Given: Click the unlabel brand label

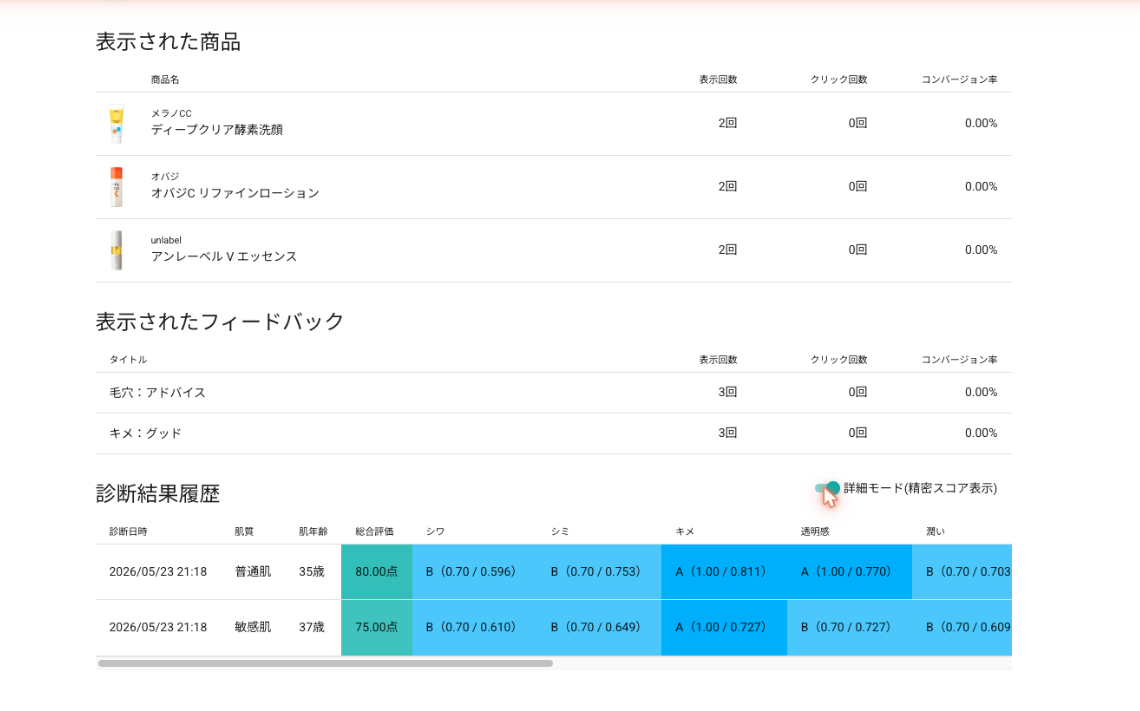Looking at the screenshot, I should pos(166,240).
